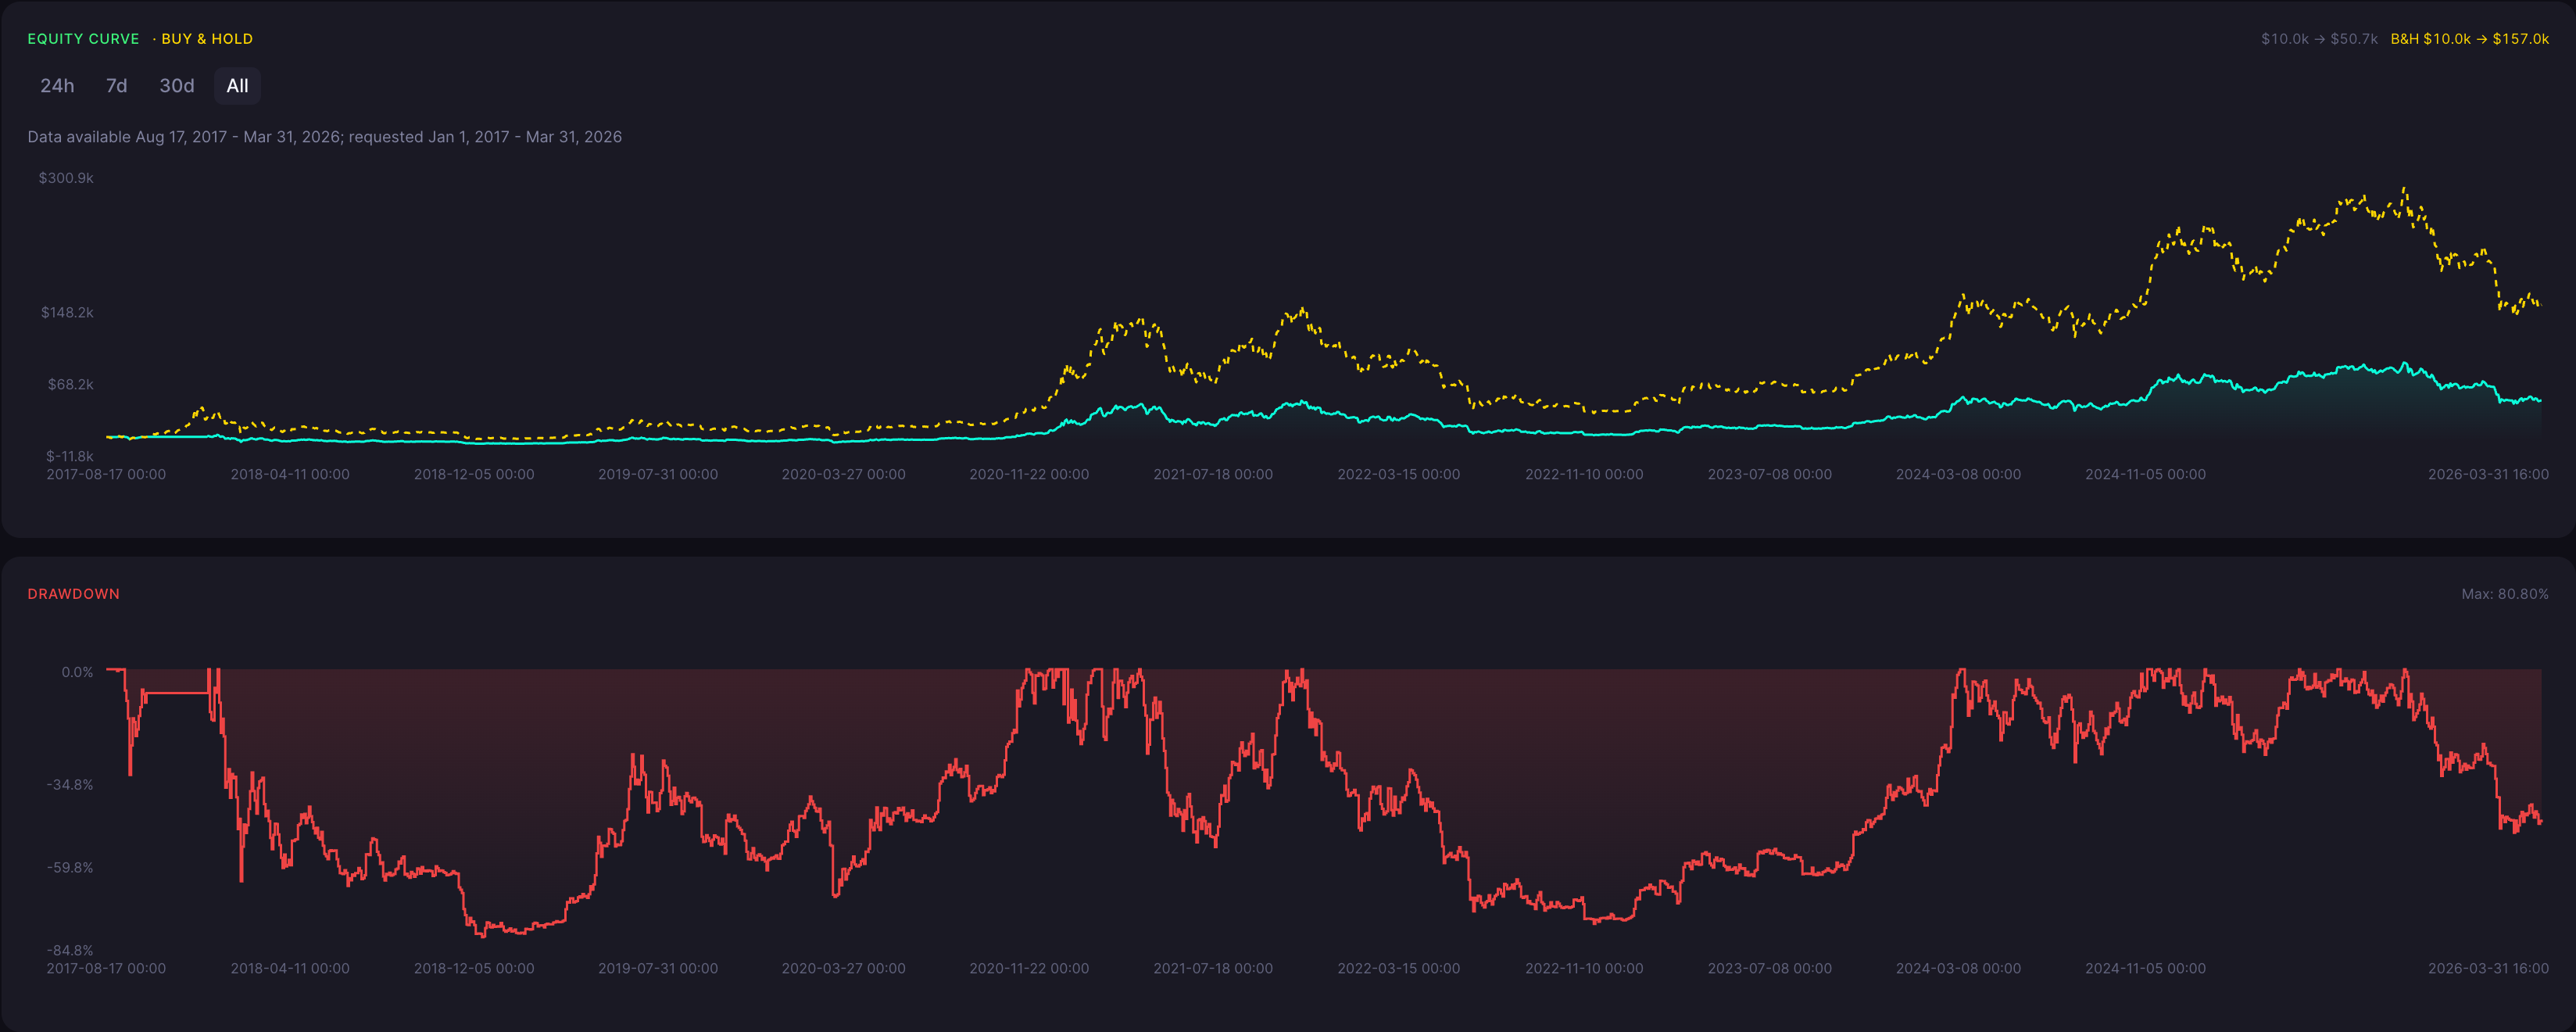Viewport: 2576px width, 1032px height.
Task: Click the $148.2k equity axis label
Action: 67,313
